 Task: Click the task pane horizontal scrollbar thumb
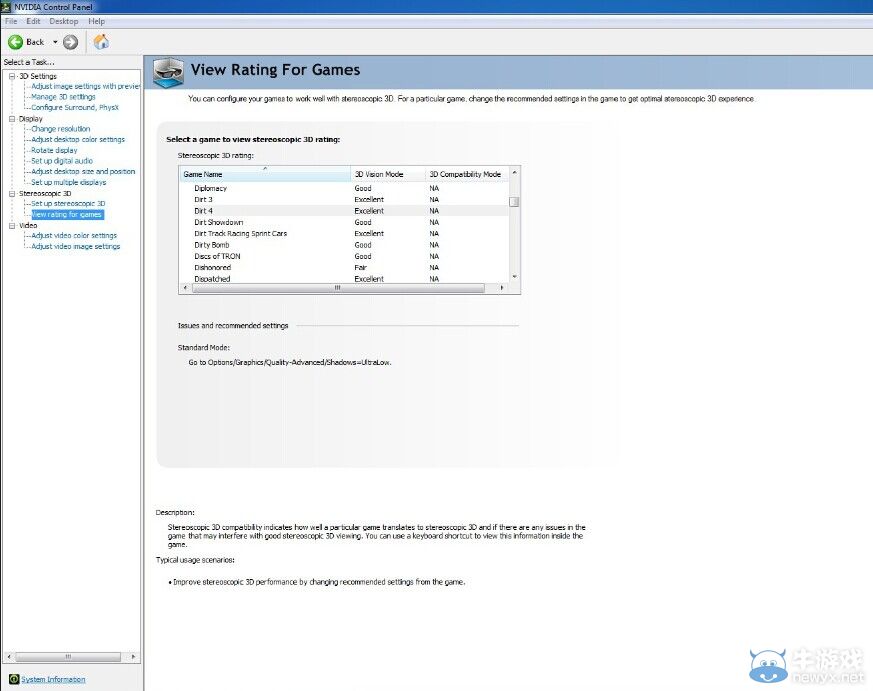point(68,656)
